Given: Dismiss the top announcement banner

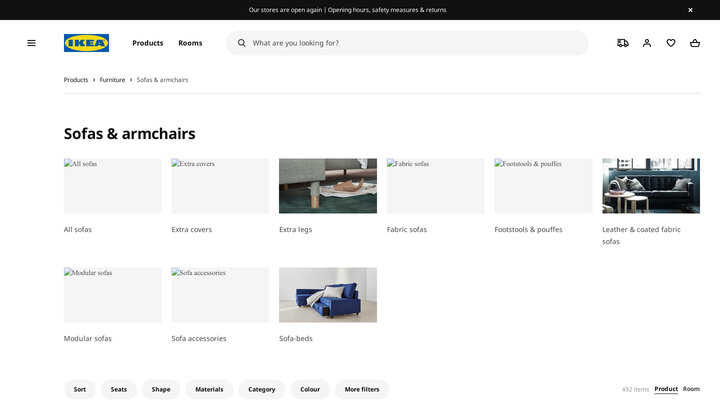Looking at the screenshot, I should pyautogui.click(x=690, y=10).
